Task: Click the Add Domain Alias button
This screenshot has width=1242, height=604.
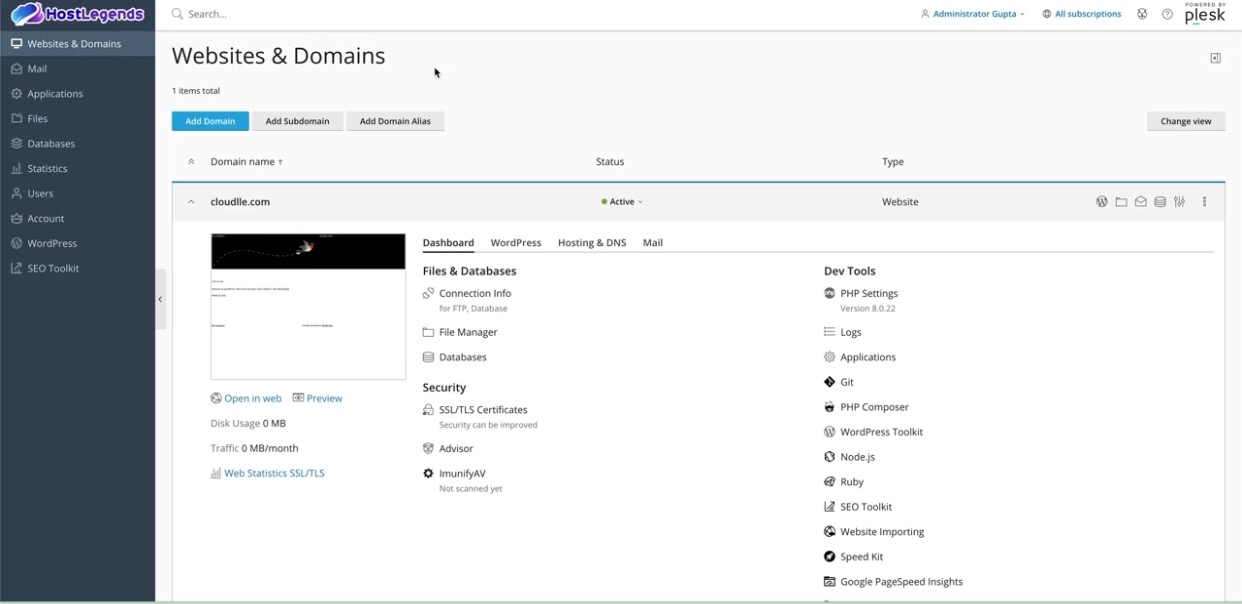Action: tap(395, 121)
